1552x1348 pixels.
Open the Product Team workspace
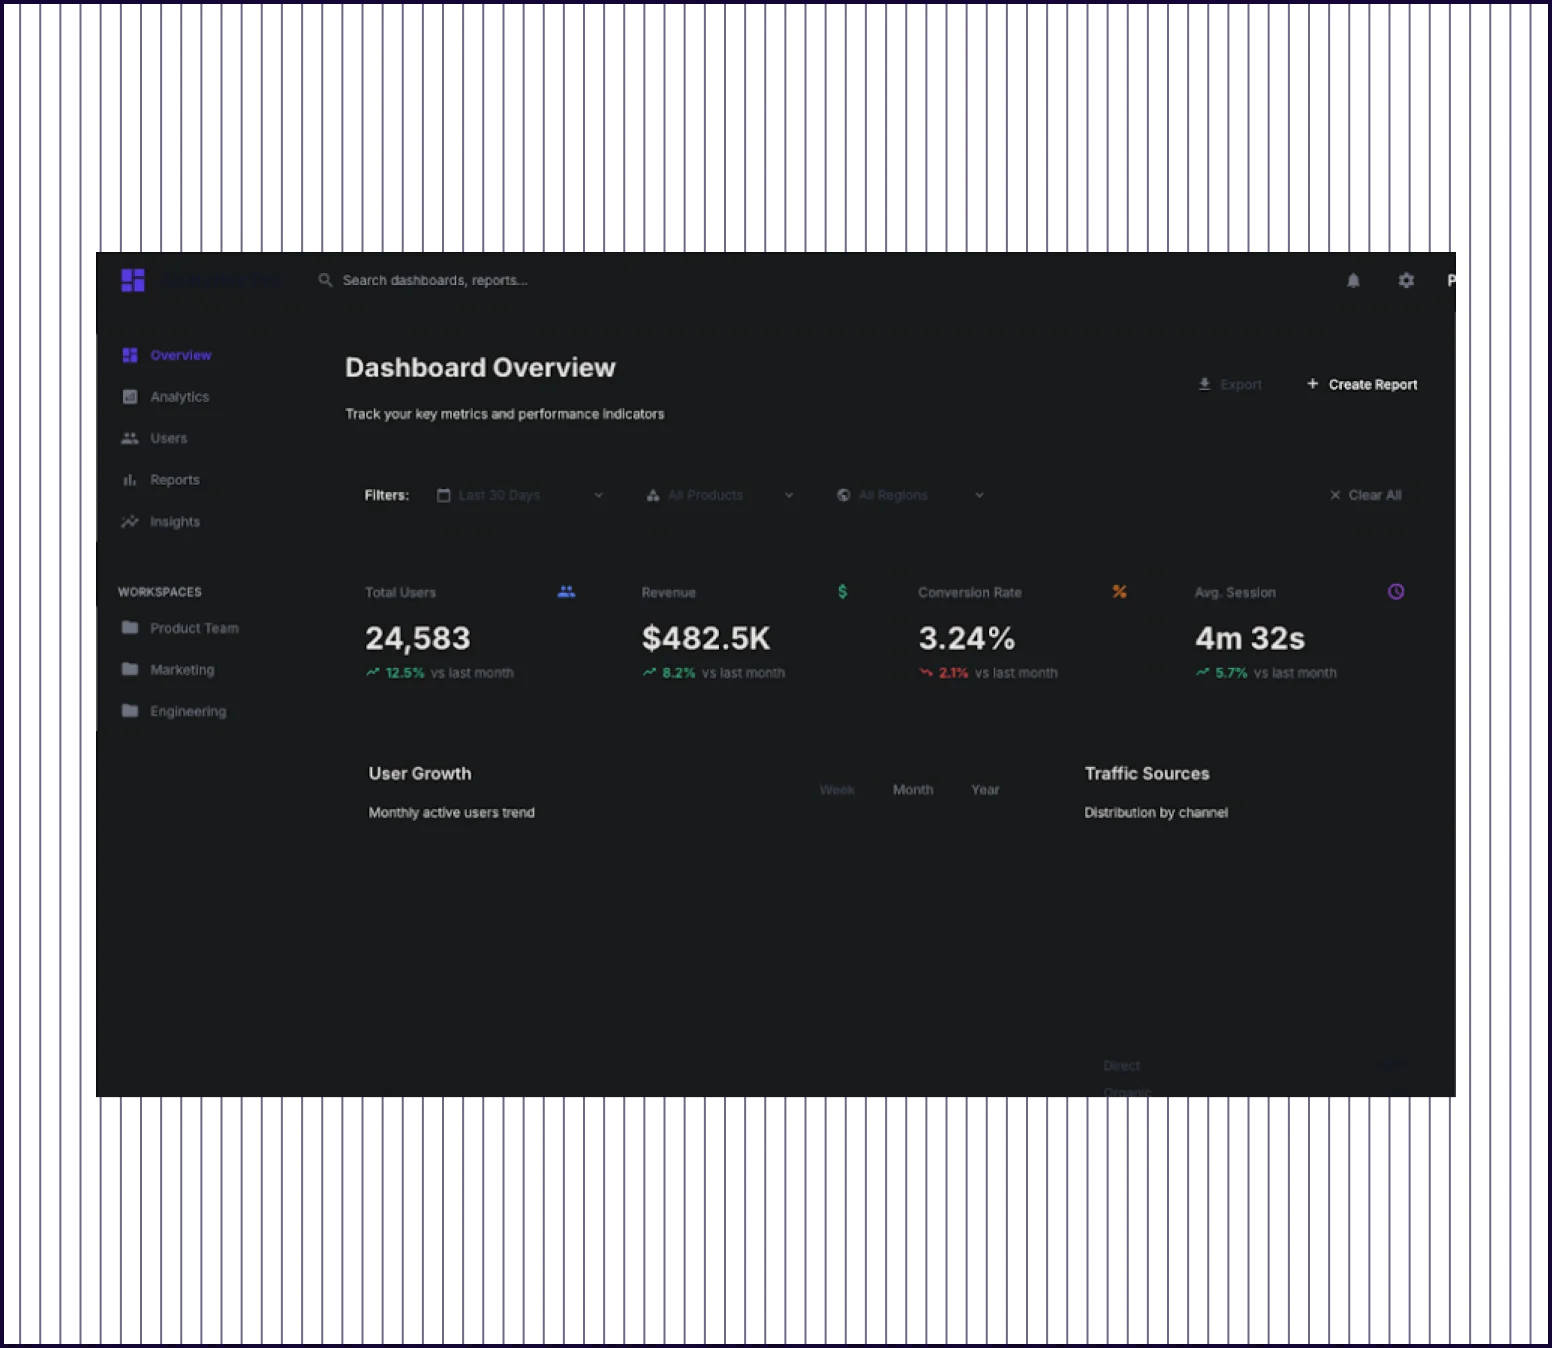(x=194, y=628)
